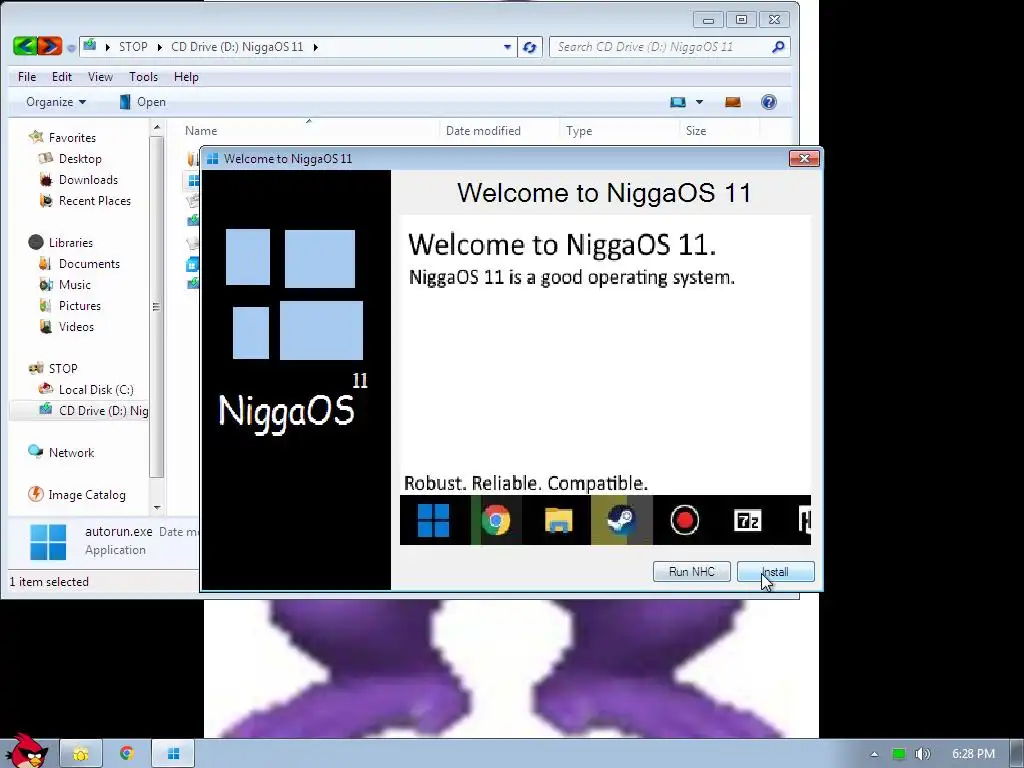Click the change view icon
Screen dimensions: 1024x768
point(678,102)
